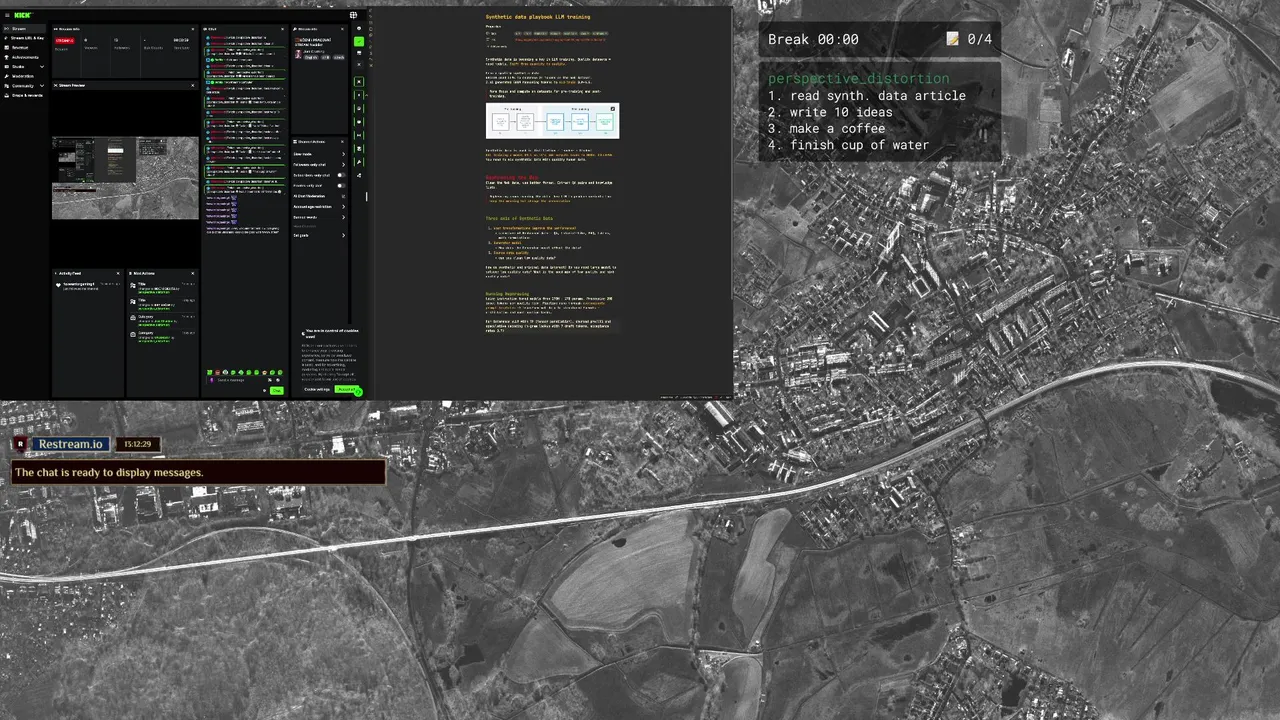Close the Channel Actions panel
Image resolution: width=1280 pixels, height=720 pixels.
click(342, 142)
